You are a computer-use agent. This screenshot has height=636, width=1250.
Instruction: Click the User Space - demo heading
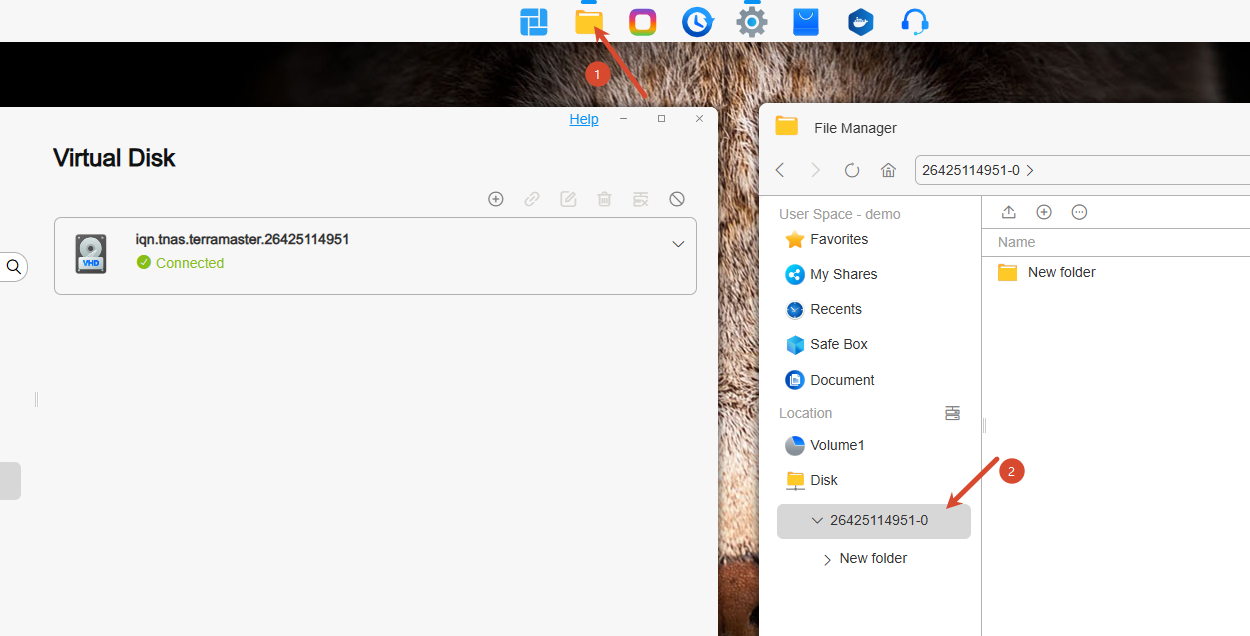coord(840,214)
